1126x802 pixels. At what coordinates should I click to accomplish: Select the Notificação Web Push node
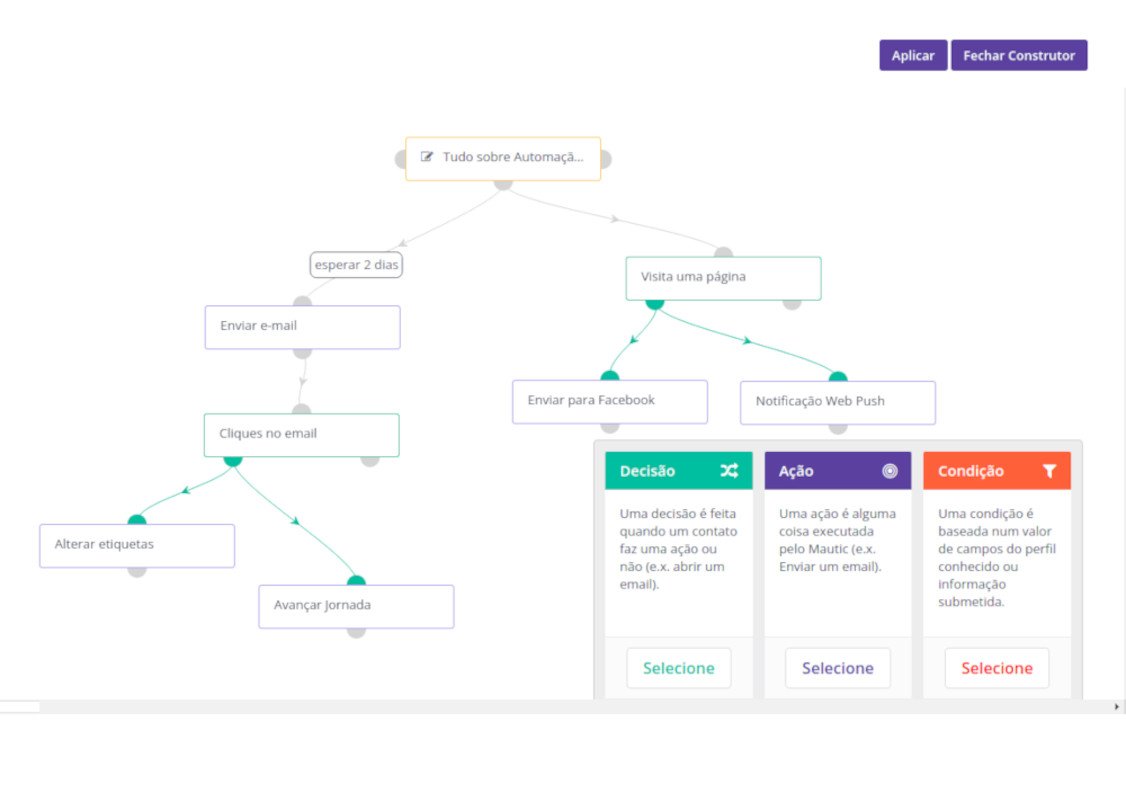[x=837, y=402]
